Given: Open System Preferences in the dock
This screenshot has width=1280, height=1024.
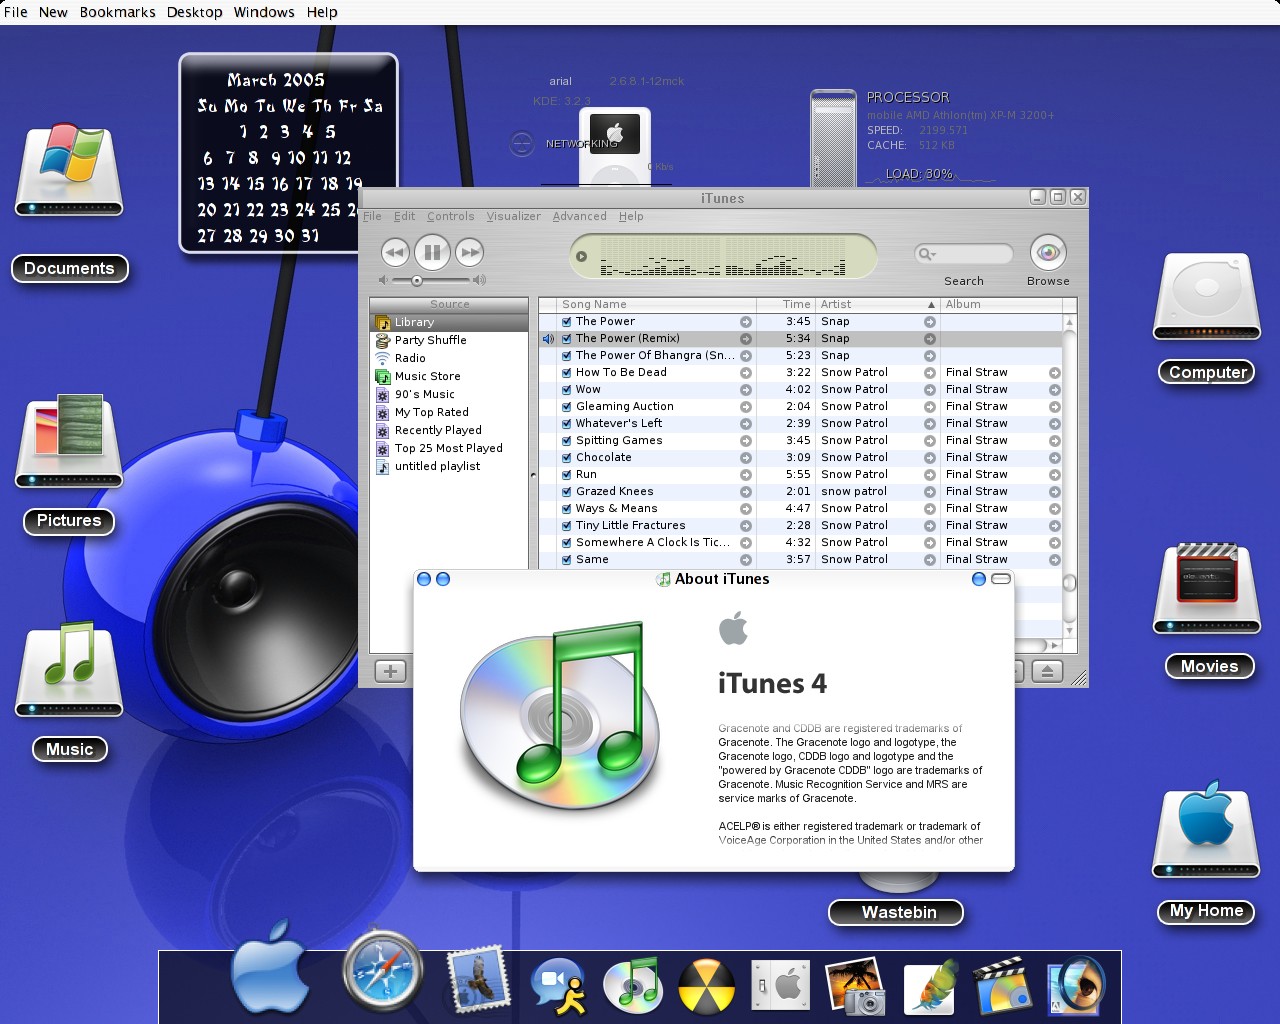Looking at the screenshot, I should click(x=780, y=986).
